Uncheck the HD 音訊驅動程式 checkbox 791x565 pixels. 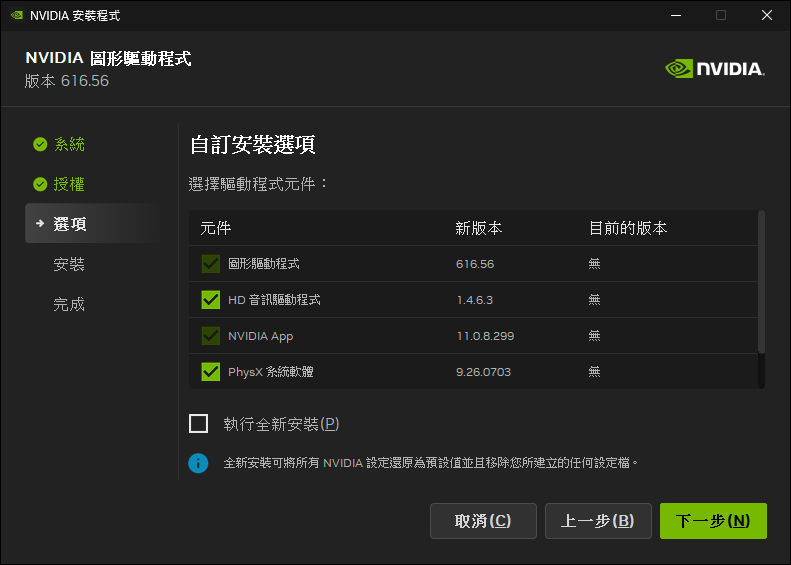coord(210,300)
